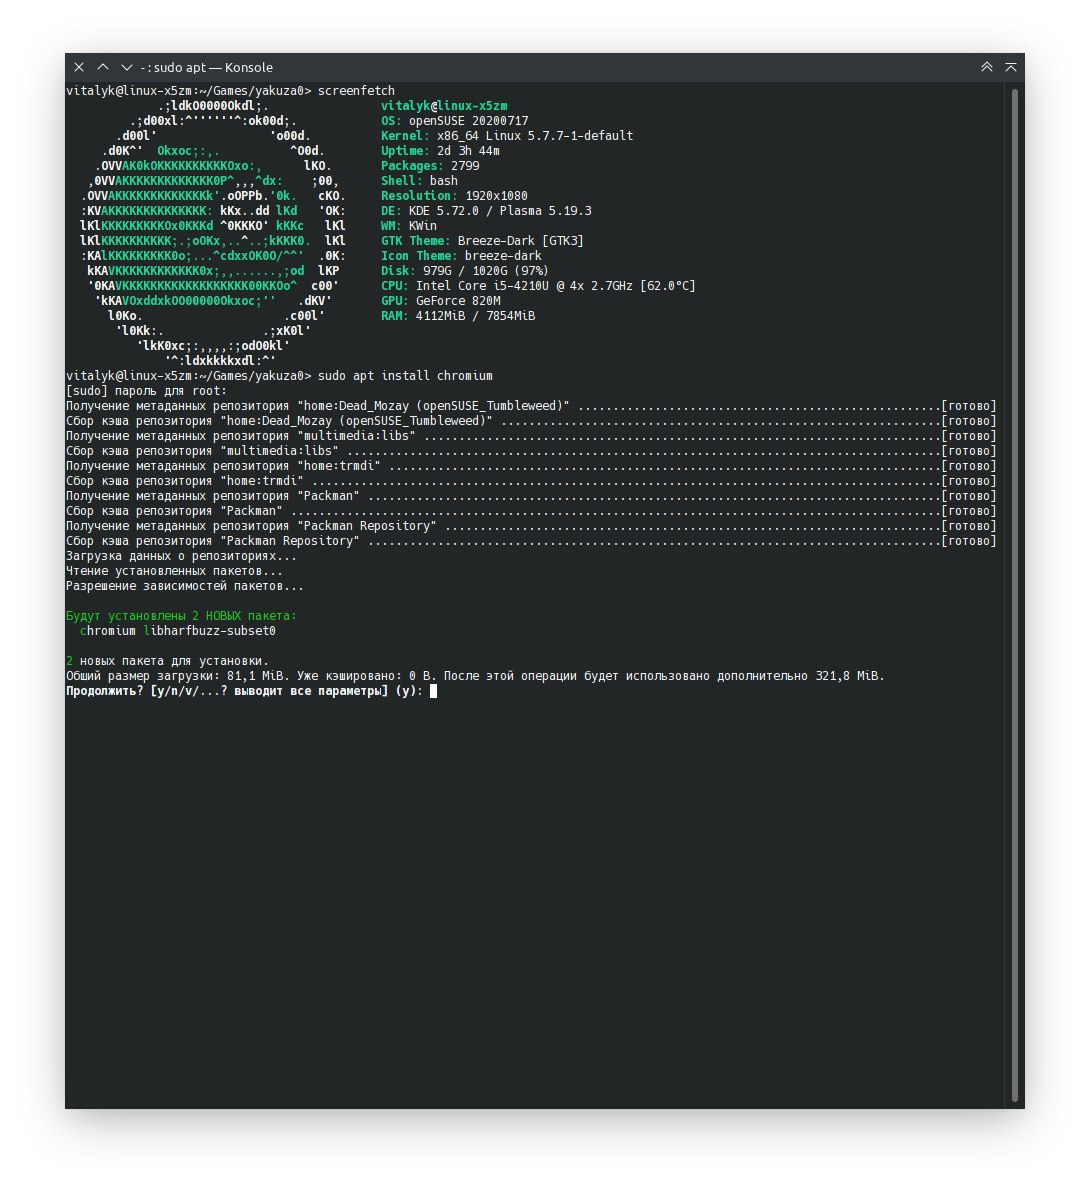Click 'Получение метаданных' line for home:Dead_Mozay
The image size is (1090, 1186).
click(531, 406)
